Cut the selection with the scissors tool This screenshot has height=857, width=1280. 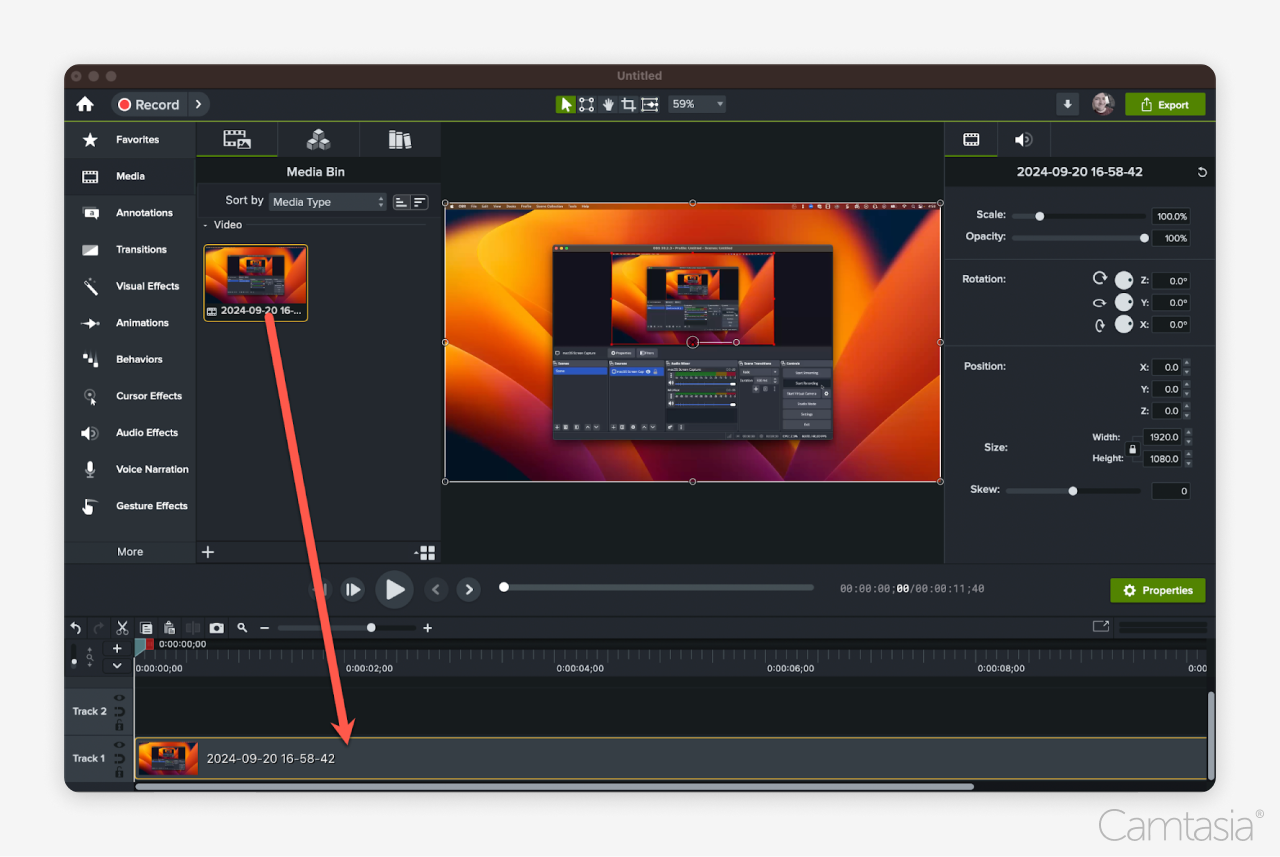coord(122,627)
